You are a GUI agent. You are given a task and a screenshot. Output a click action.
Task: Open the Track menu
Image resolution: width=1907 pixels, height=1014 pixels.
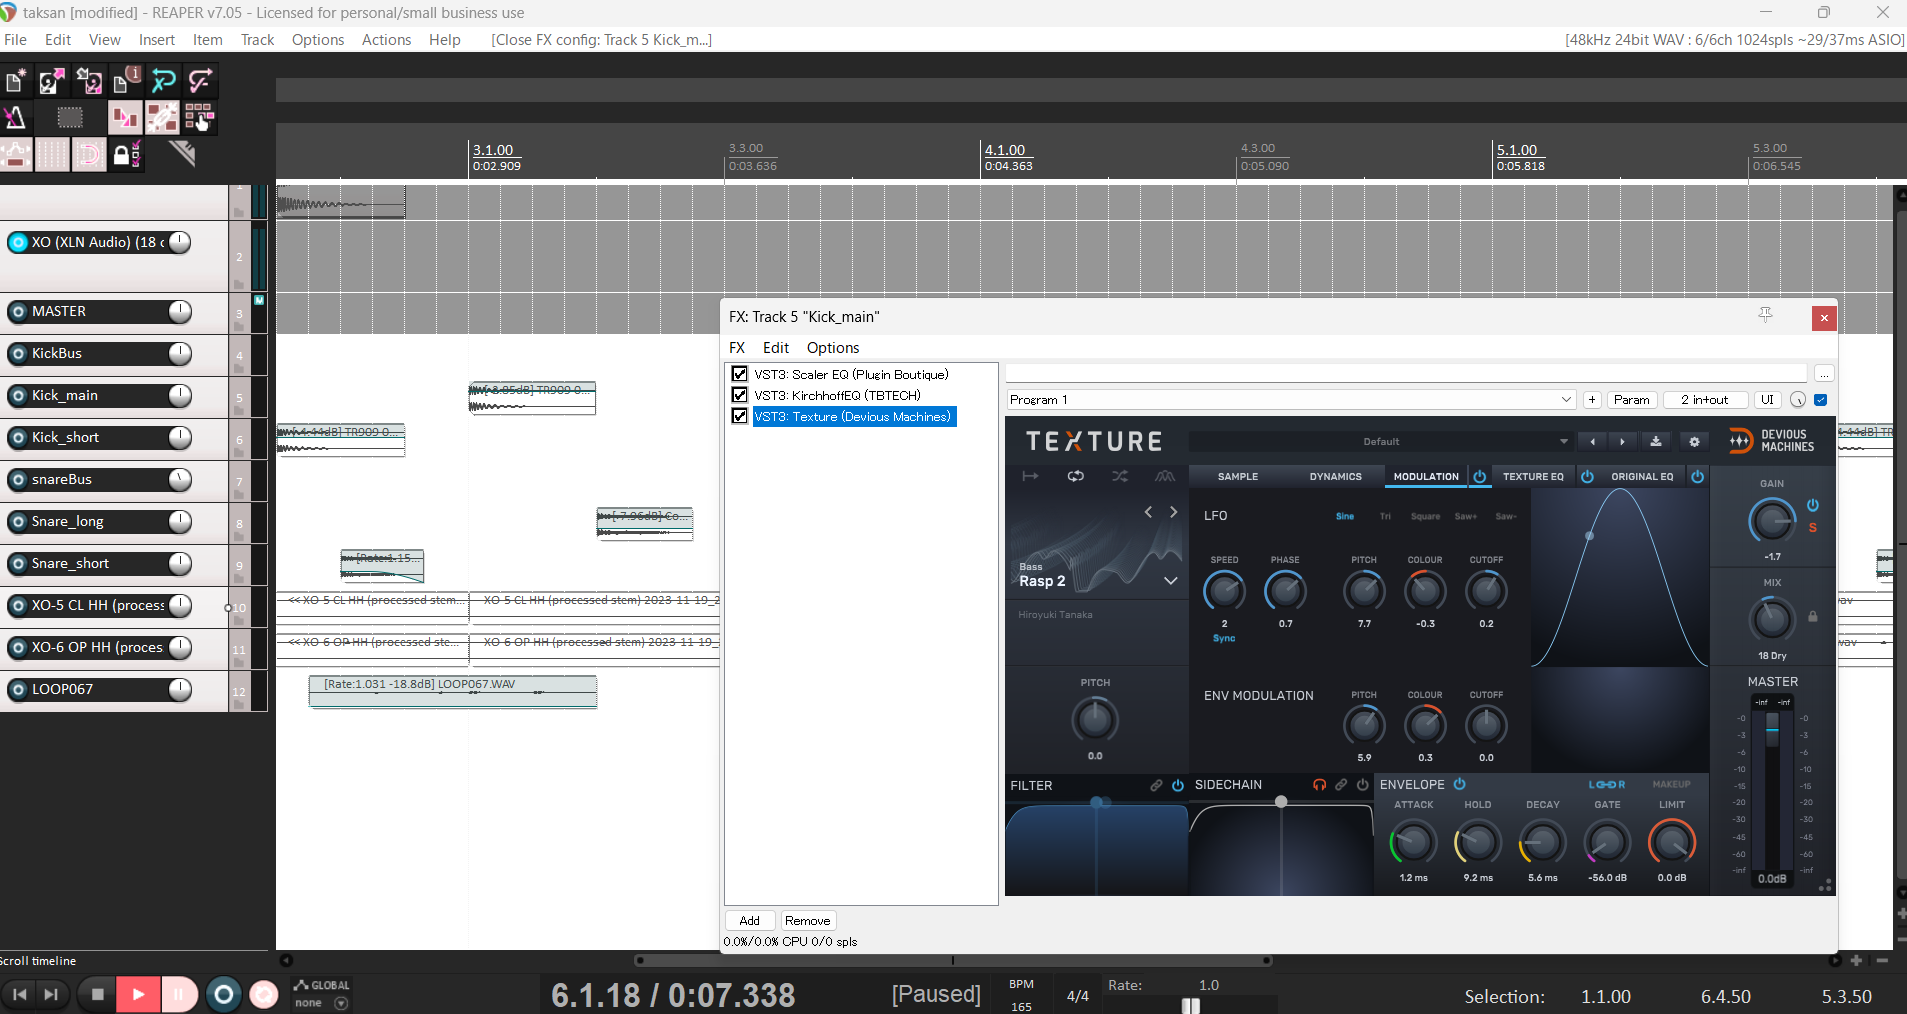[x=257, y=40]
